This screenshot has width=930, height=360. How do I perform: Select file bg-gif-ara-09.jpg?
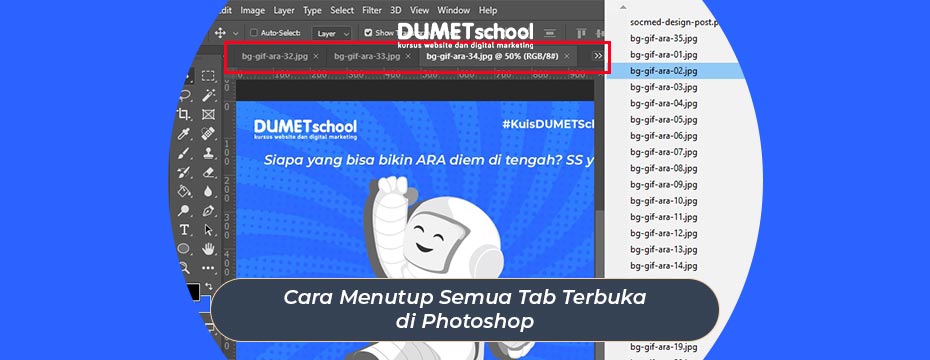[664, 184]
